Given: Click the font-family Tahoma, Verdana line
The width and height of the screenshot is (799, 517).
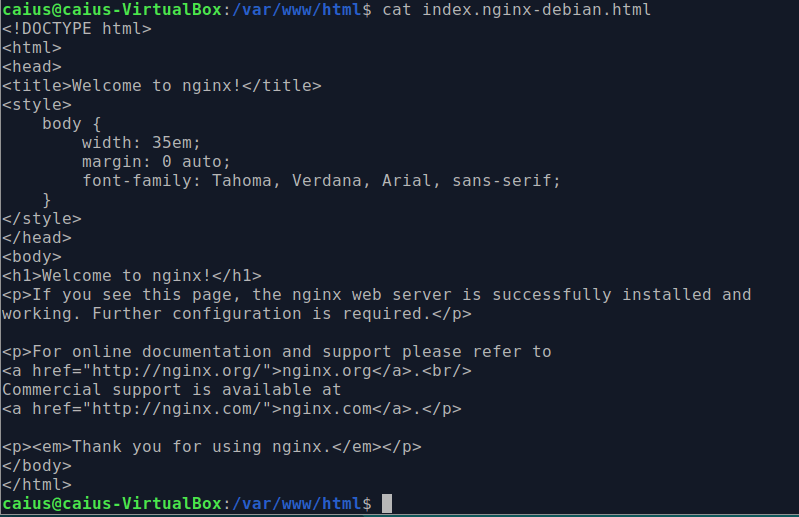Looking at the screenshot, I should [x=321, y=181].
